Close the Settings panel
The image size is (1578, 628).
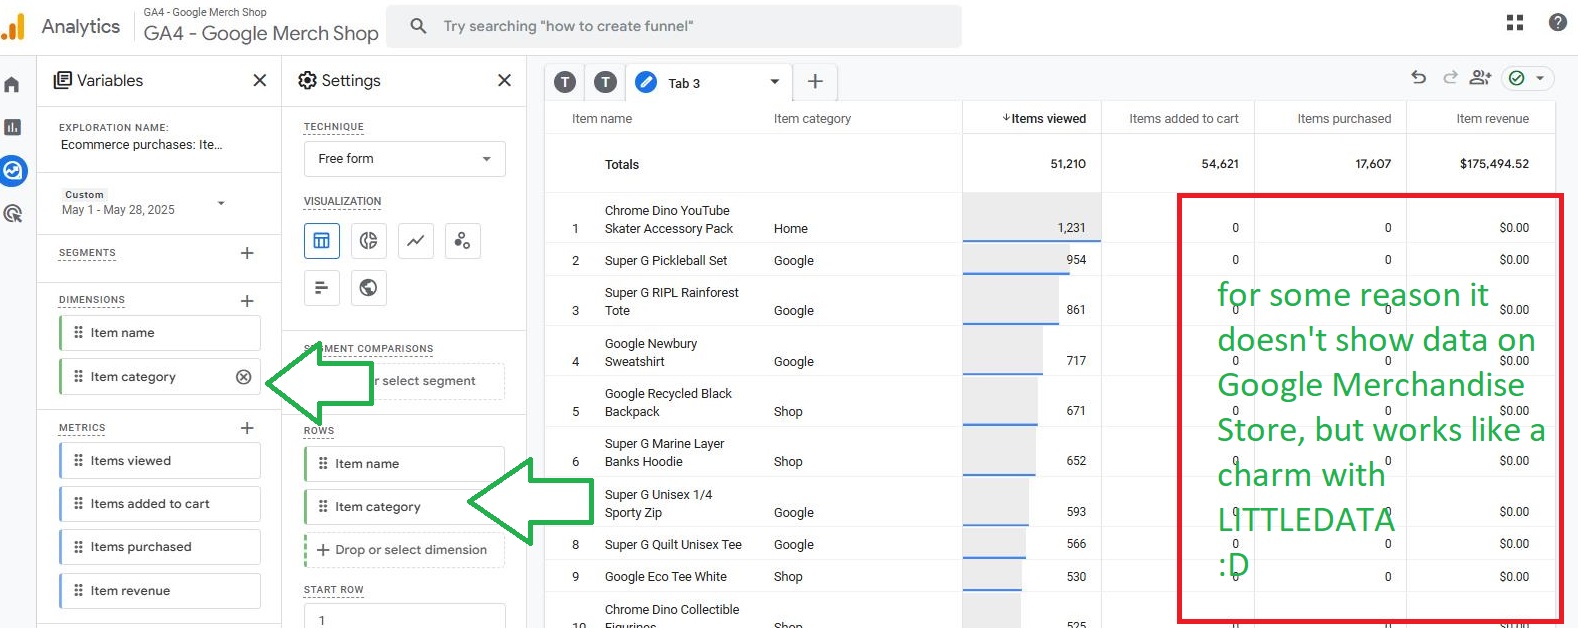(x=504, y=80)
